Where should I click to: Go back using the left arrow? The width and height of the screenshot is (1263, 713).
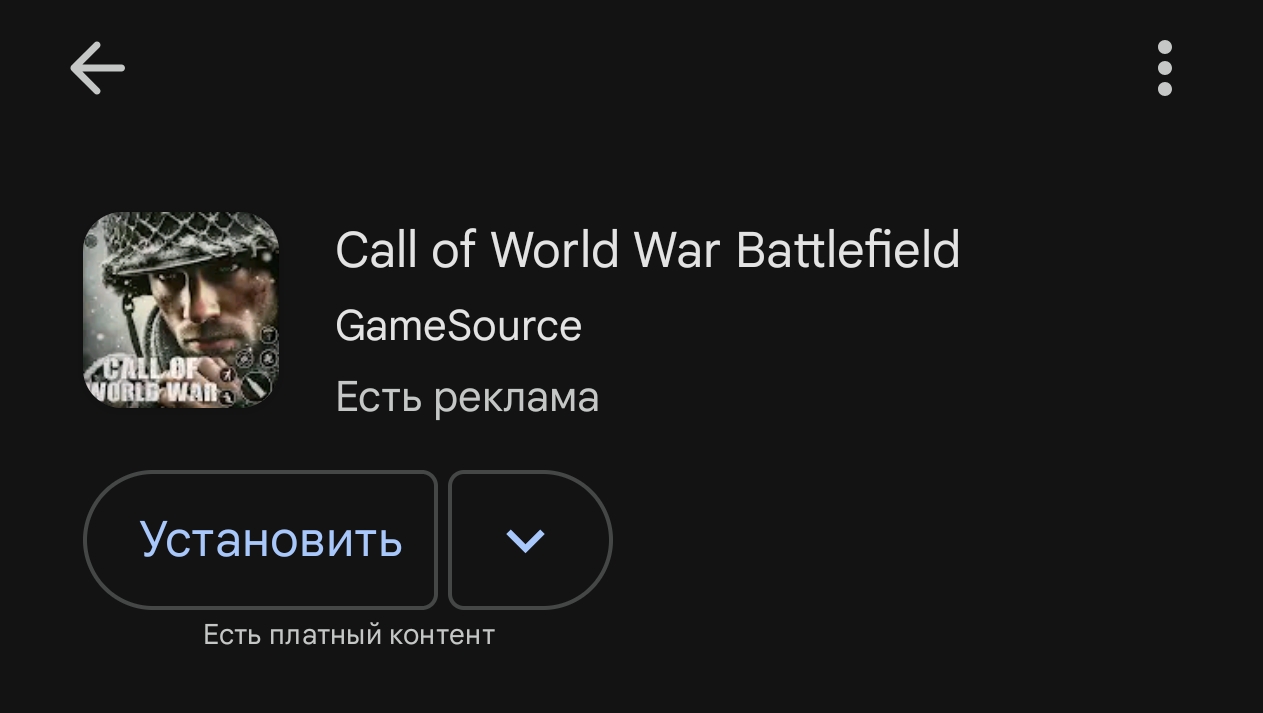pyautogui.click(x=97, y=68)
